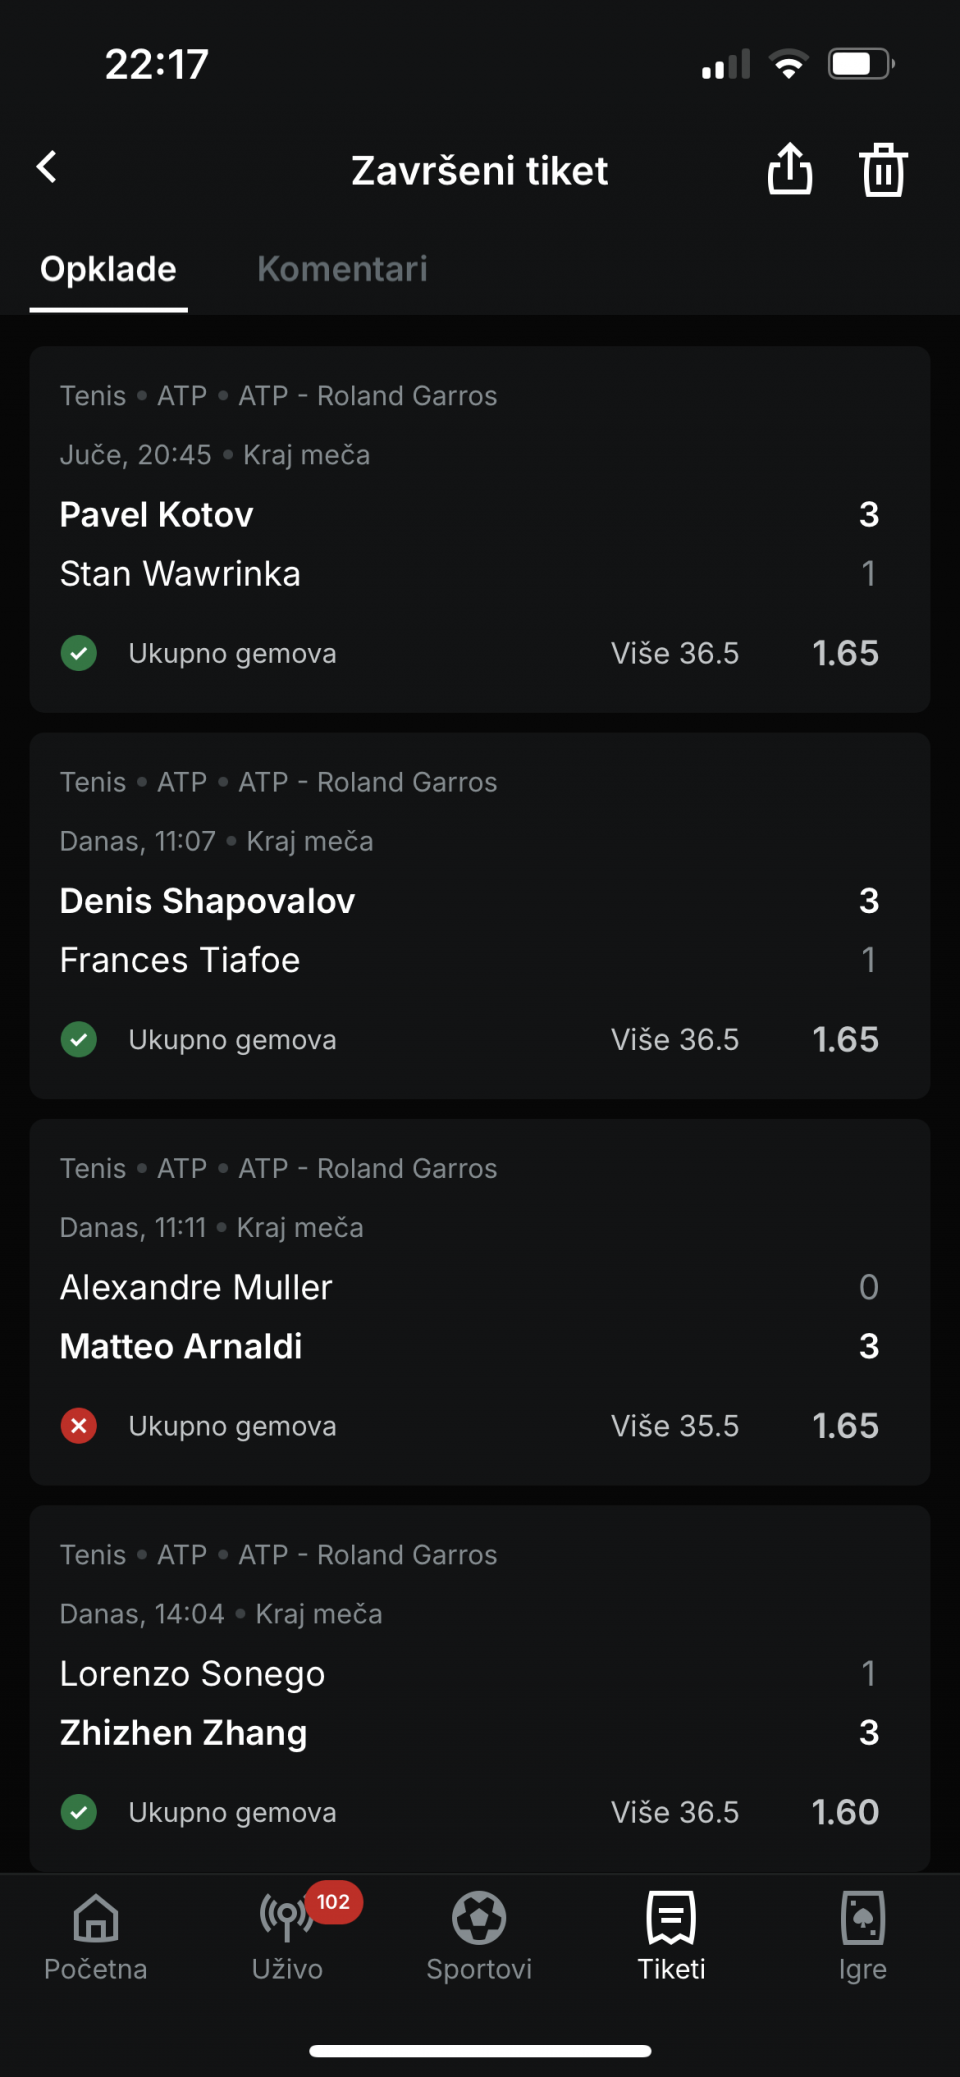960x2077 pixels.
Task: Open Denis Shapovalov match details
Action: pos(207,901)
